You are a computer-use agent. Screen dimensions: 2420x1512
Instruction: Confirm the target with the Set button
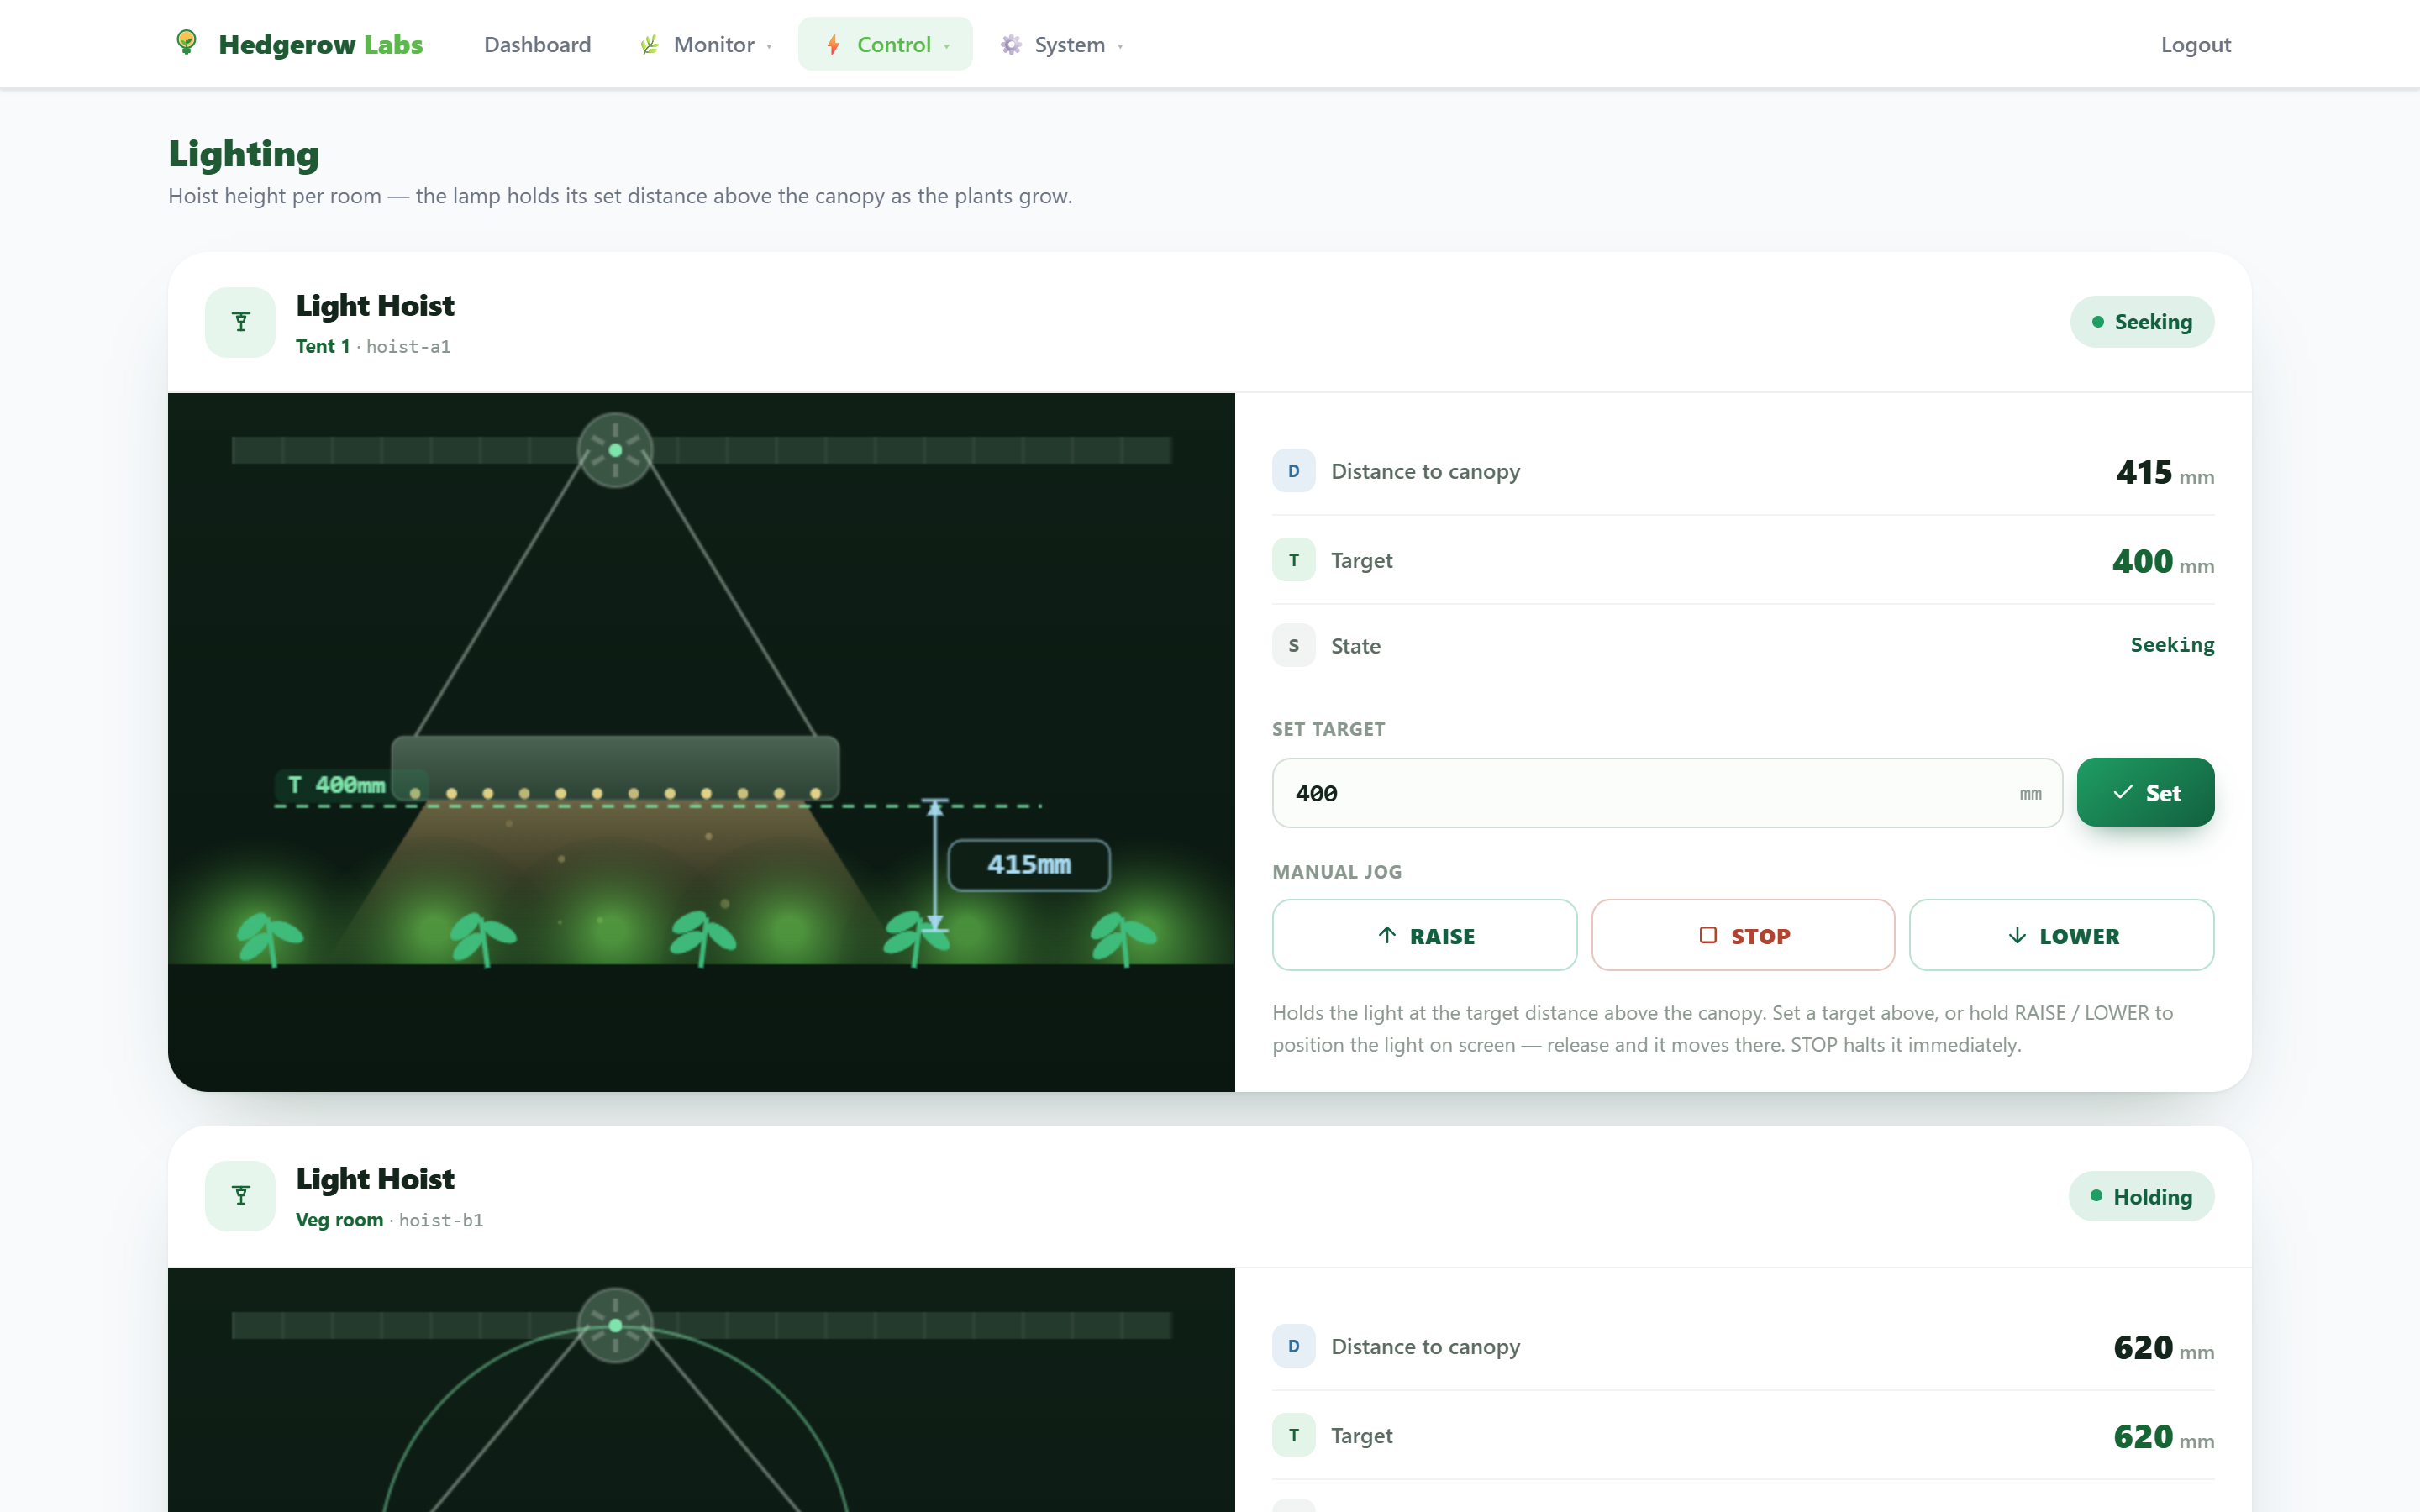tap(2145, 793)
